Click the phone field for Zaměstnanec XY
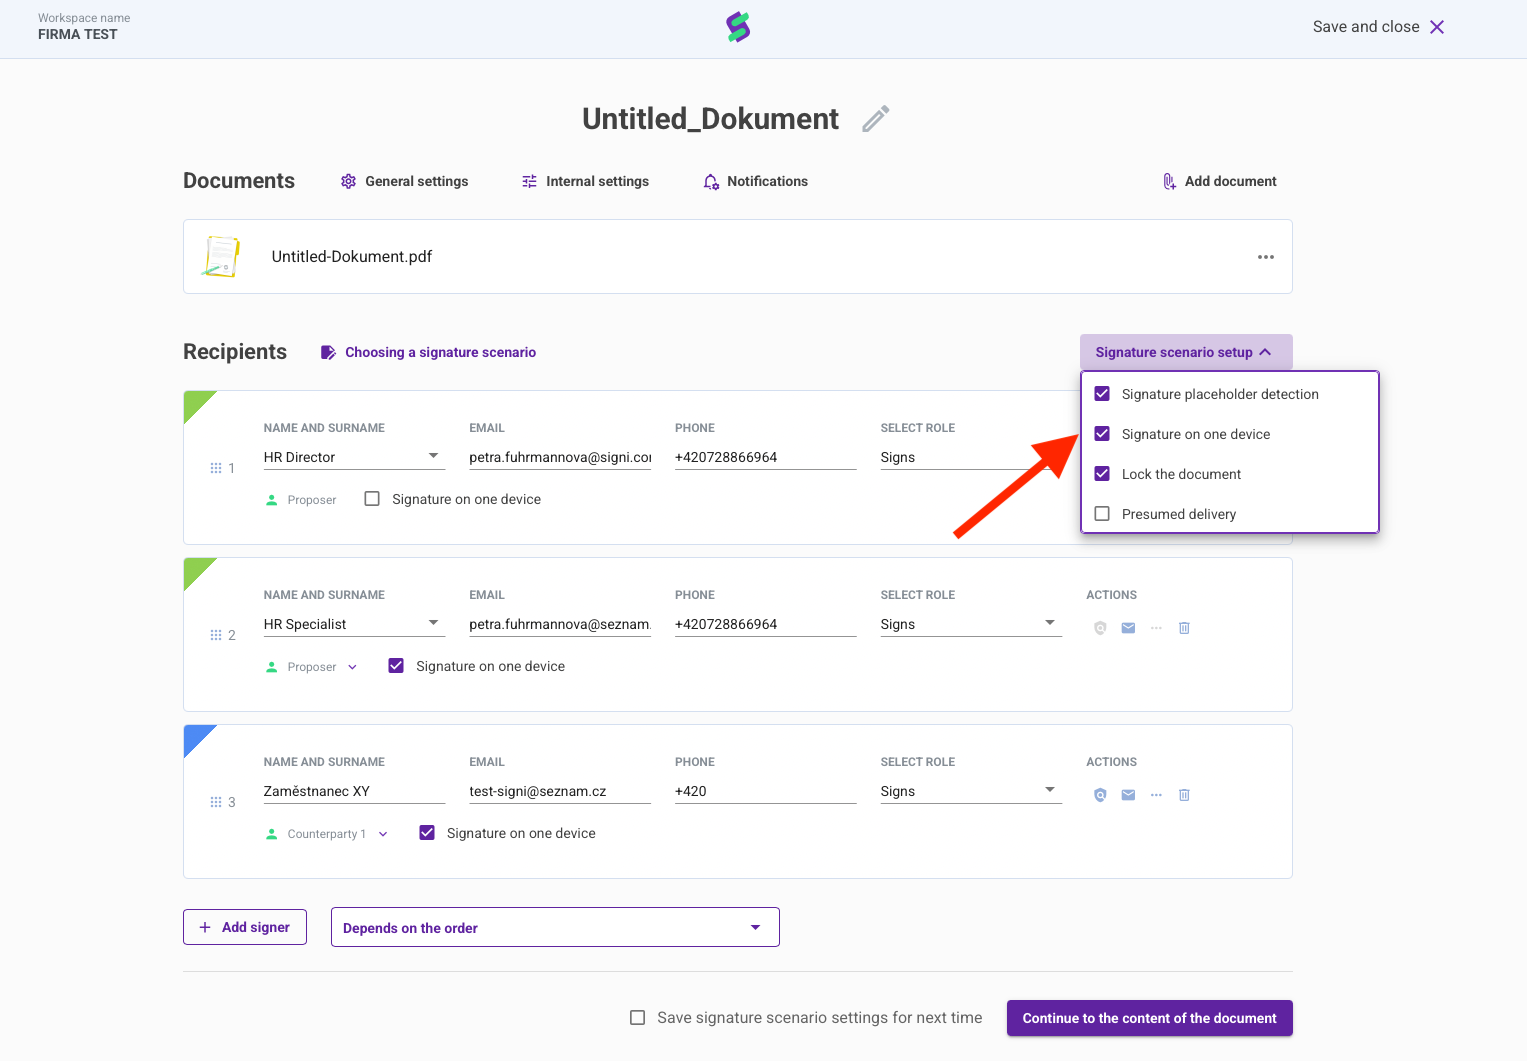The width and height of the screenshot is (1527, 1061). [766, 791]
